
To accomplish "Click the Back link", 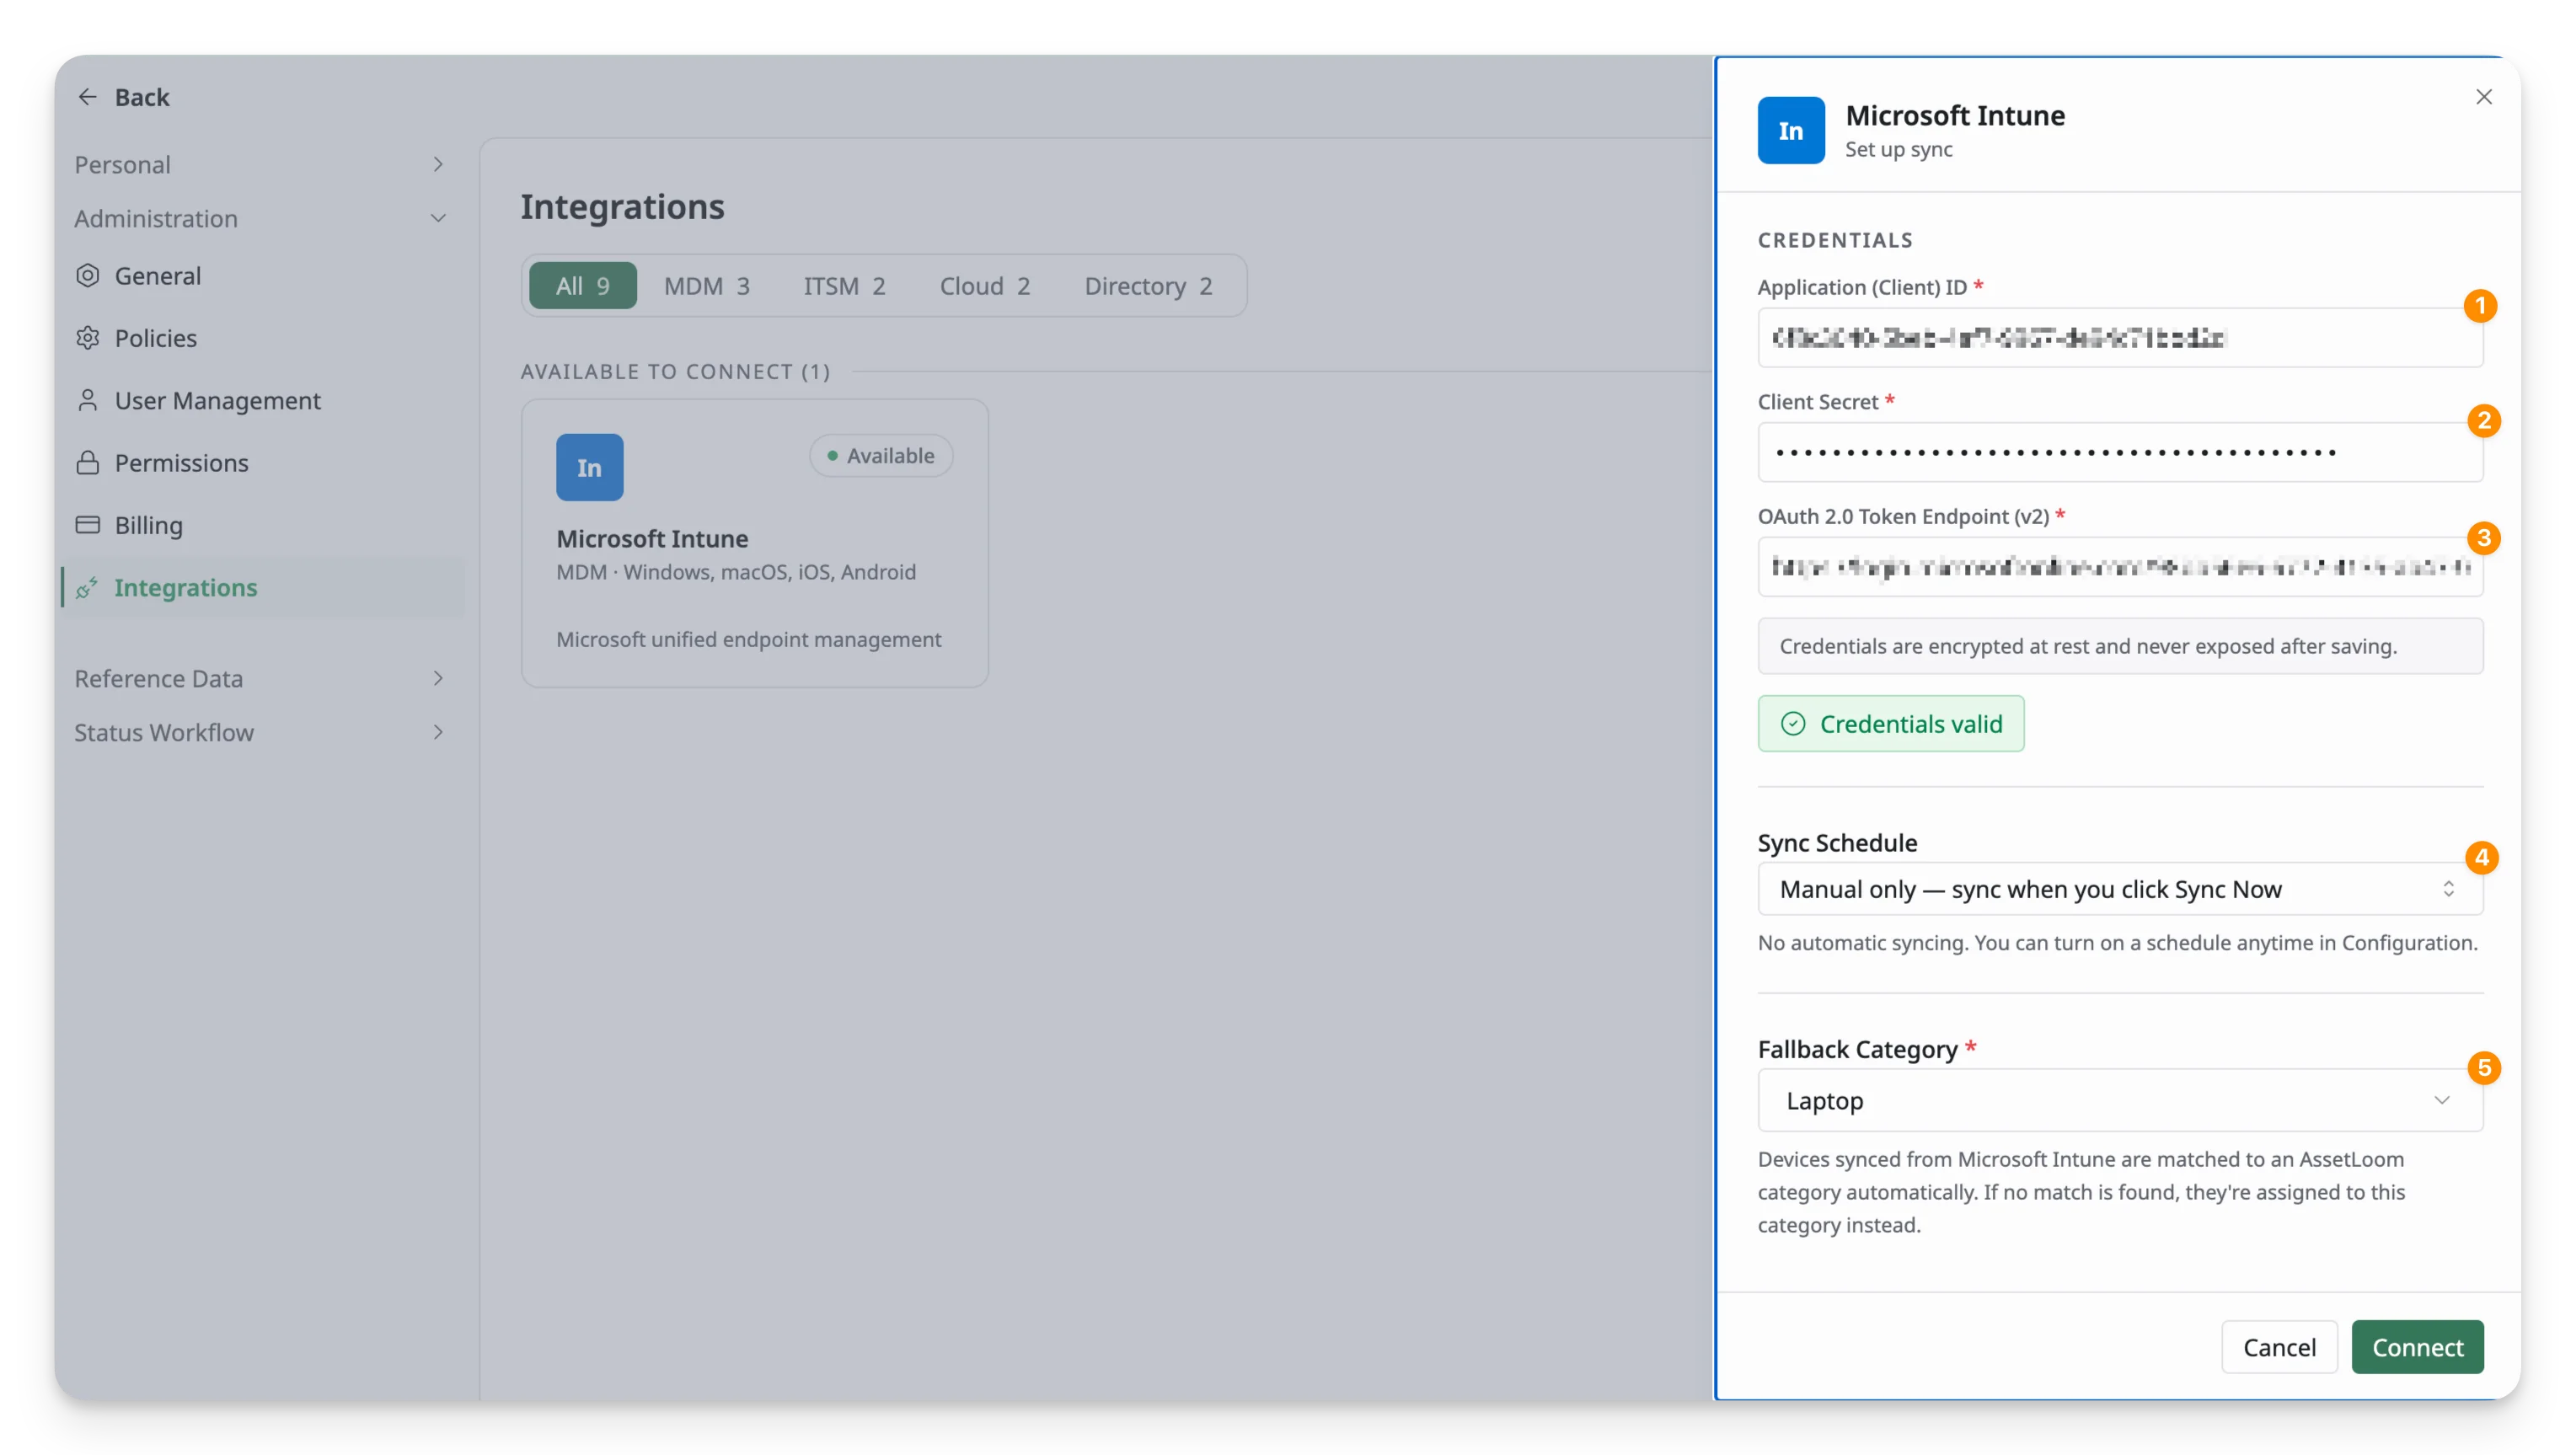I will (x=142, y=97).
